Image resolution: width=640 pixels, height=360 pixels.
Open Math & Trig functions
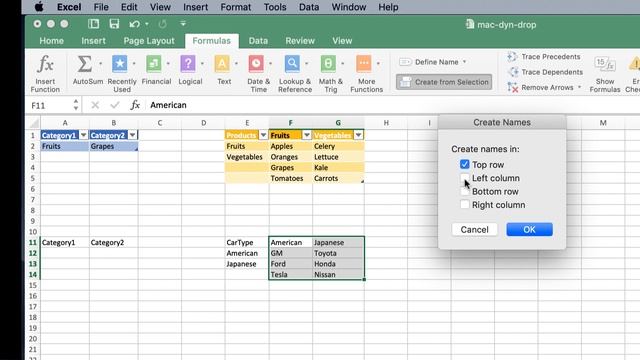331,73
